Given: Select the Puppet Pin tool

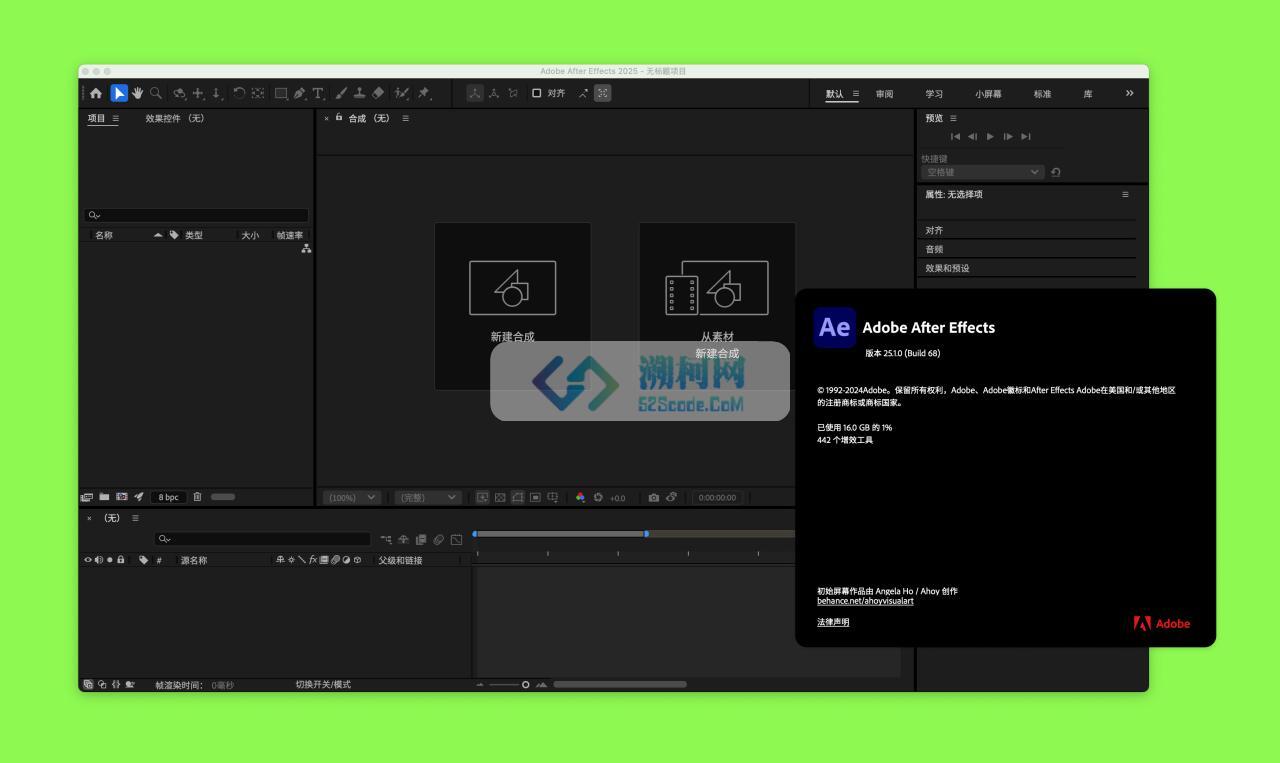Looking at the screenshot, I should pyautogui.click(x=424, y=93).
